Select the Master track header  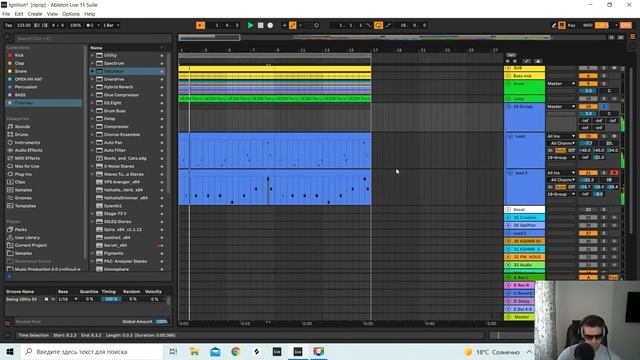(521, 317)
